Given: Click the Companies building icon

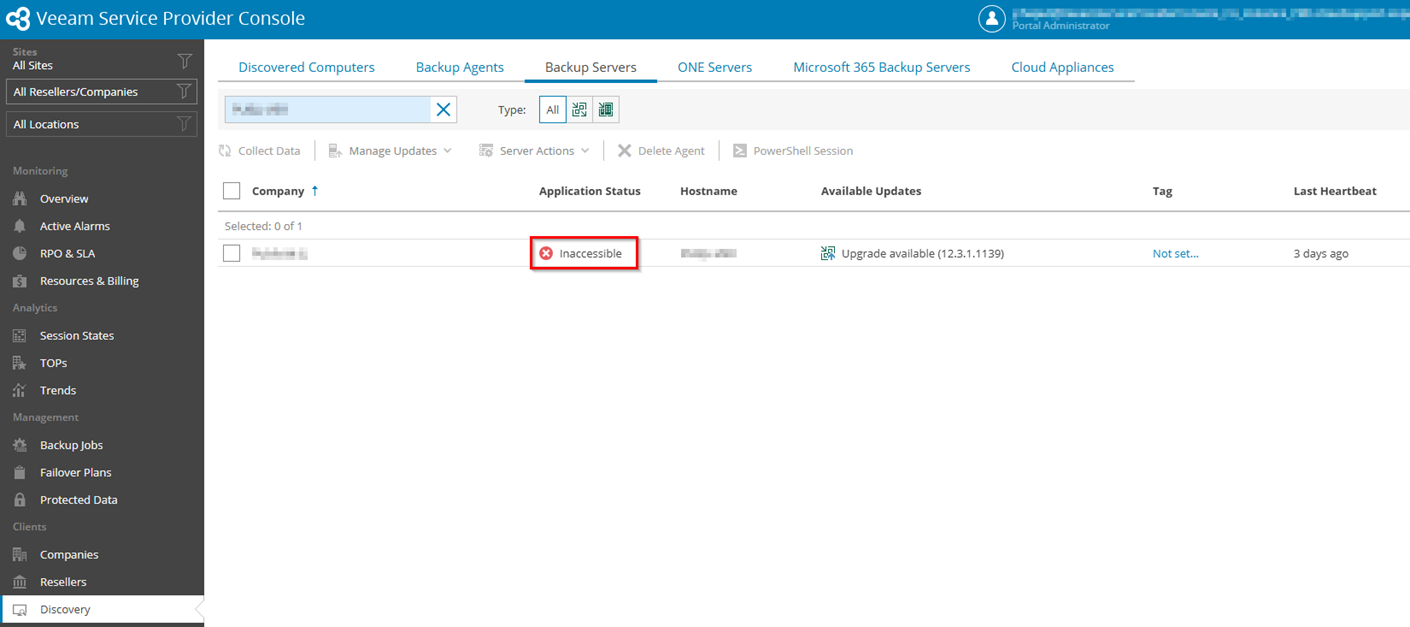Looking at the screenshot, I should pos(20,554).
